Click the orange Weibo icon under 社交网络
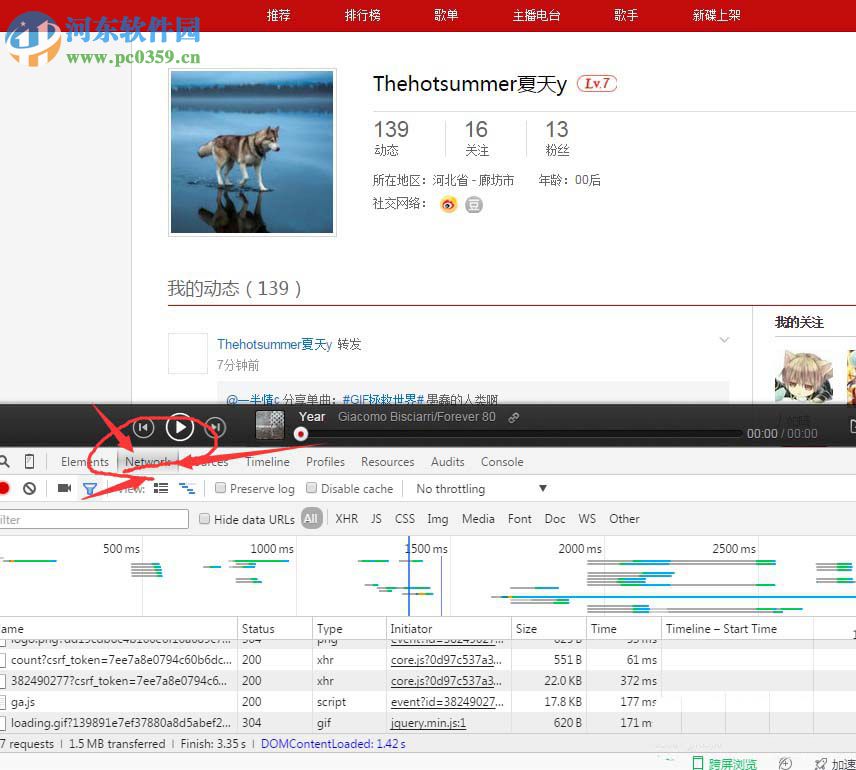This screenshot has height=770, width=856. pos(448,204)
